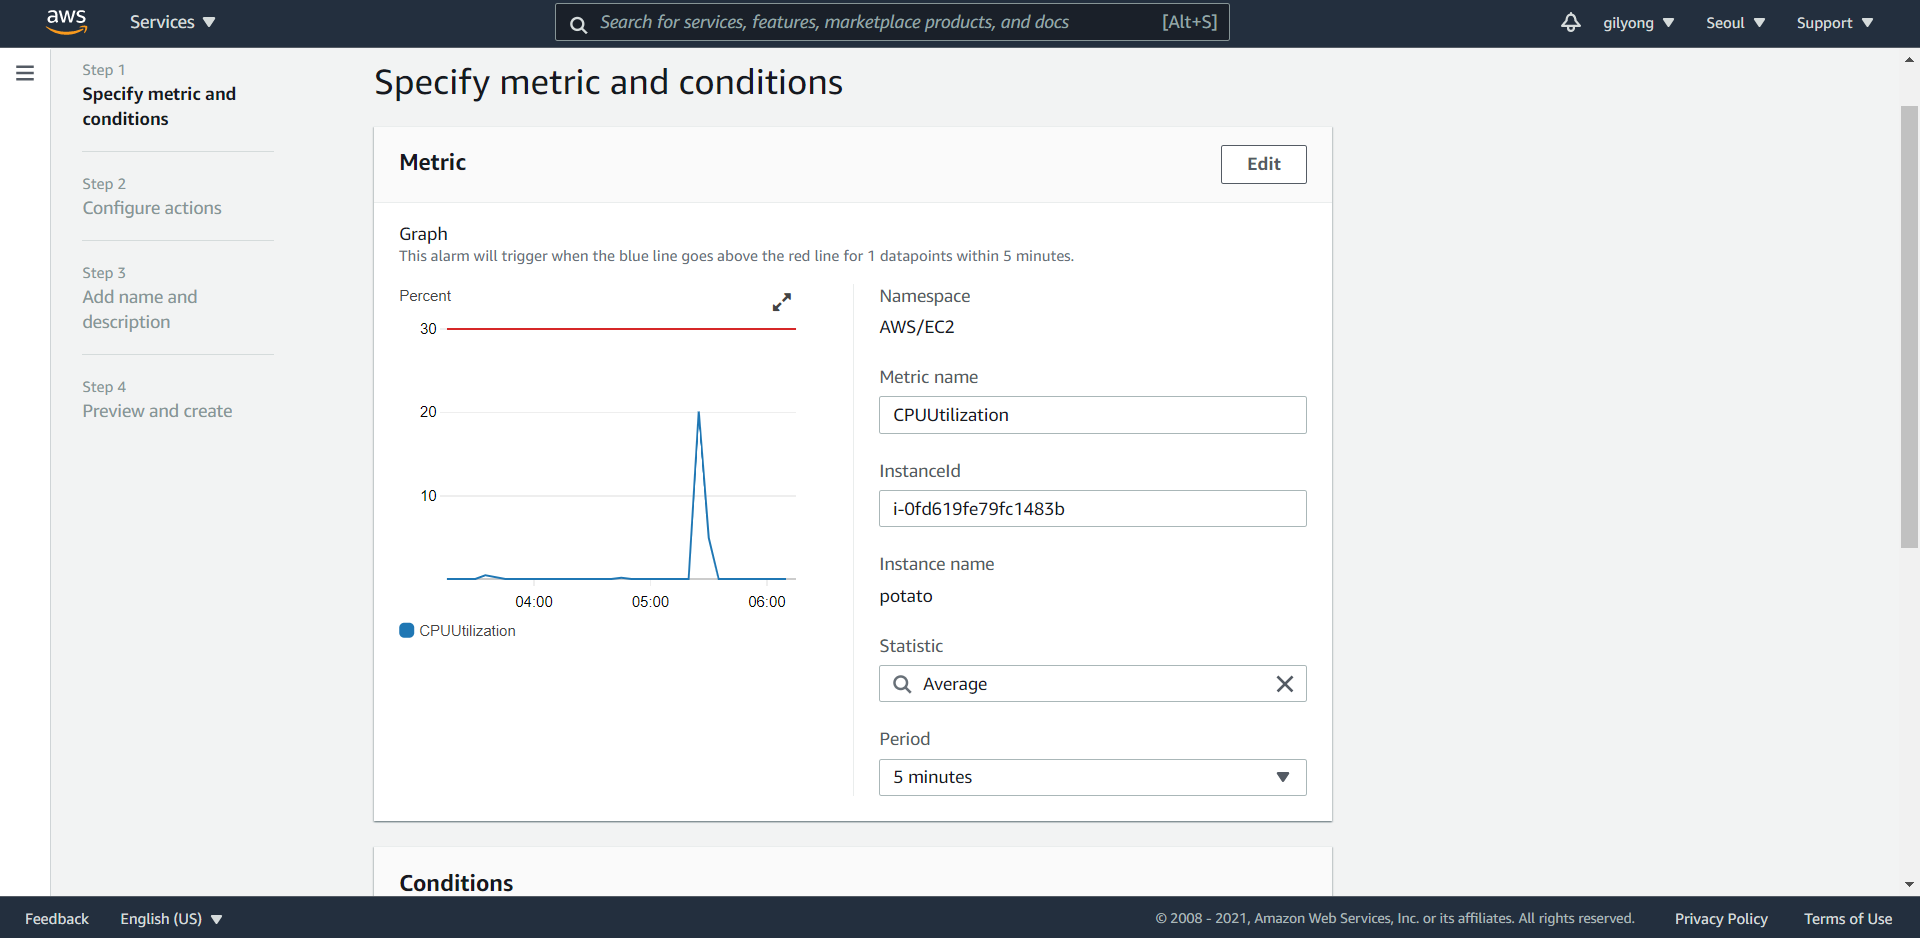
Task: Expand the graph to full size
Action: 782,302
